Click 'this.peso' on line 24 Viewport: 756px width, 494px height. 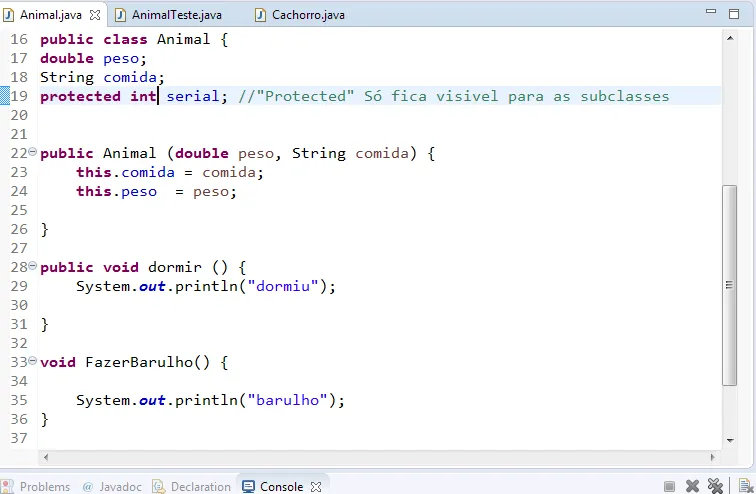(116, 192)
